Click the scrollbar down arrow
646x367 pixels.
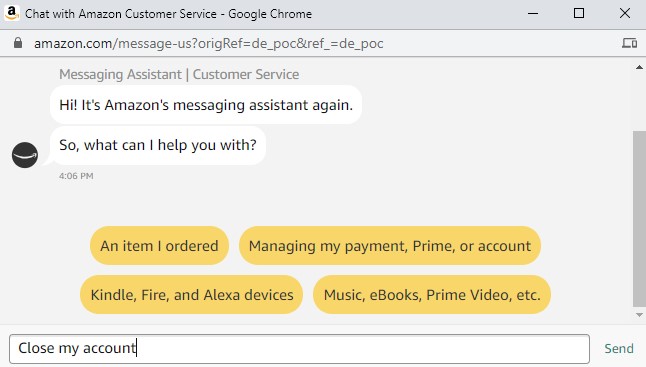point(639,315)
